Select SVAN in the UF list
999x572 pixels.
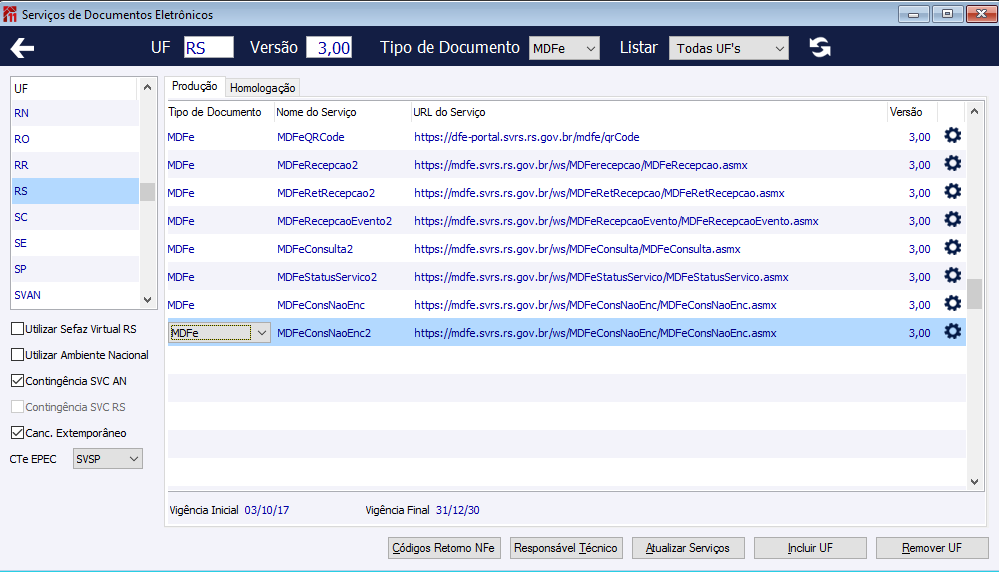pos(75,295)
